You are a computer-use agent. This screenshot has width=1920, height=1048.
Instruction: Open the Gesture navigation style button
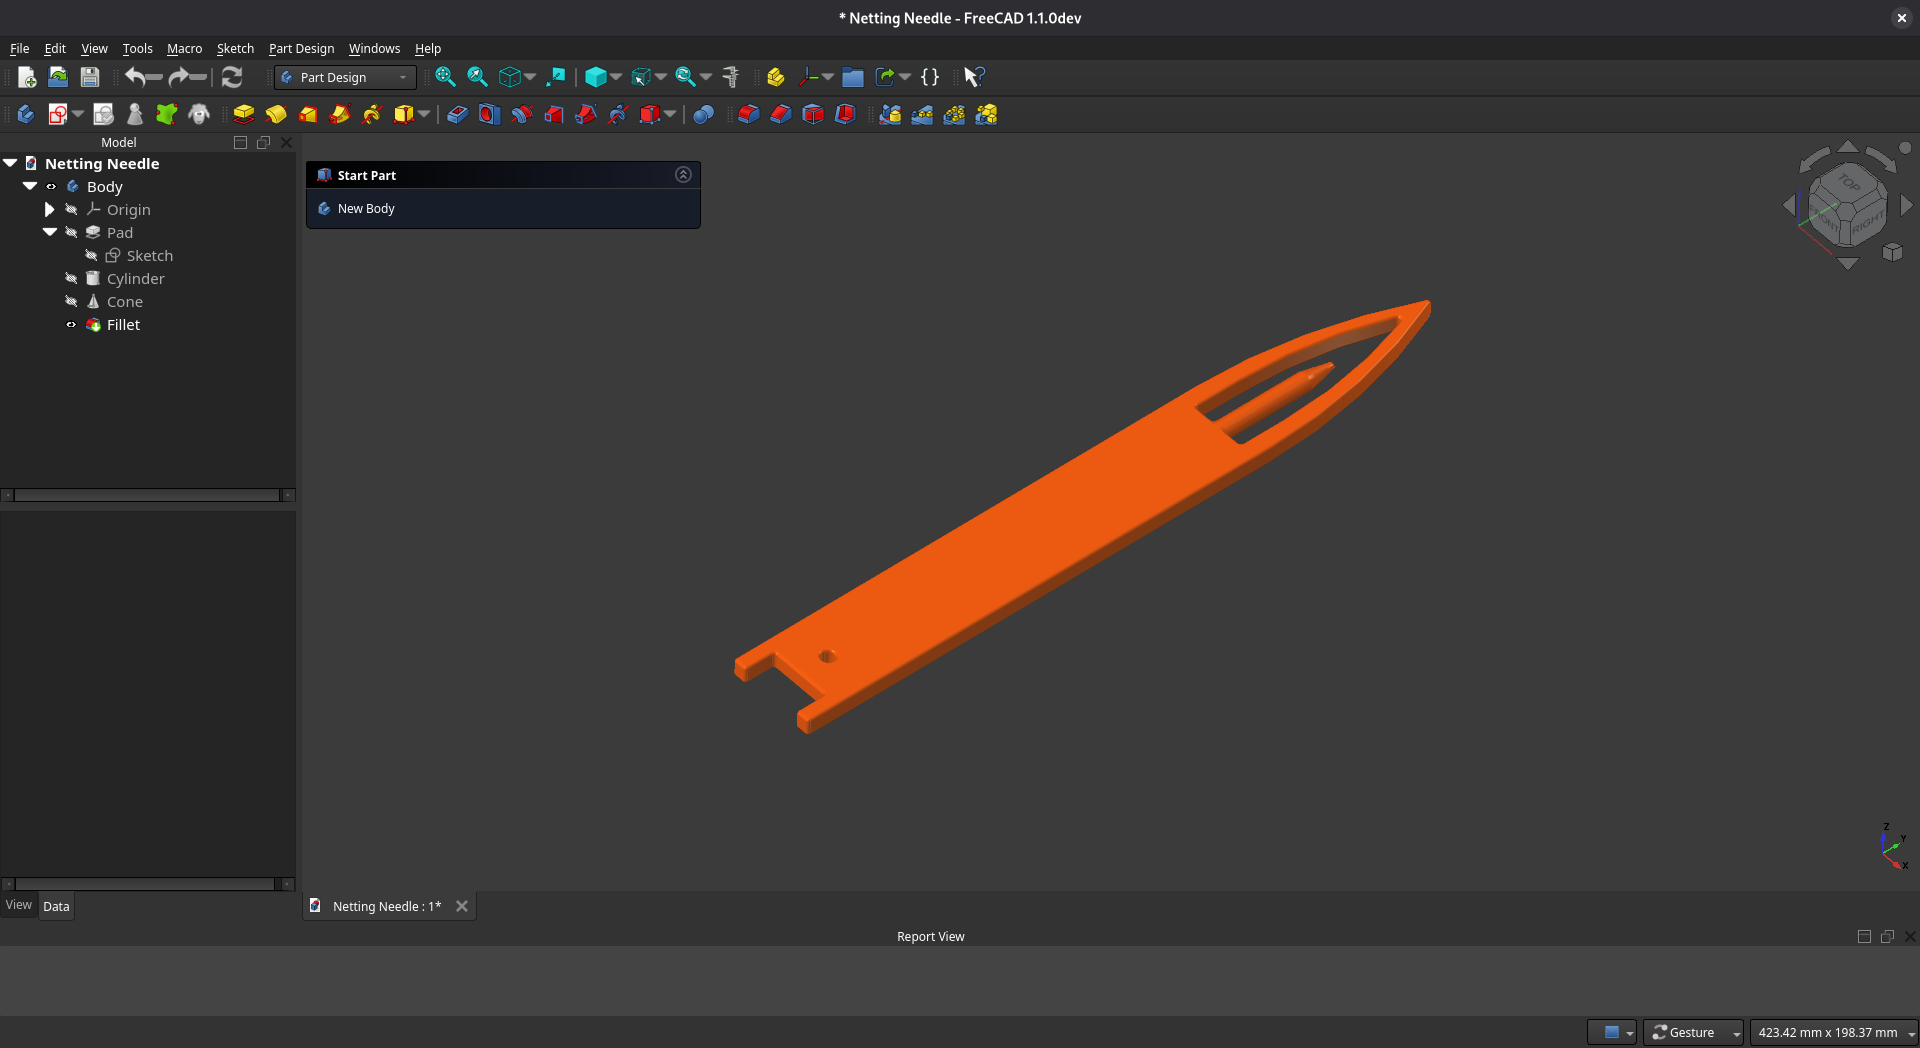1691,1032
